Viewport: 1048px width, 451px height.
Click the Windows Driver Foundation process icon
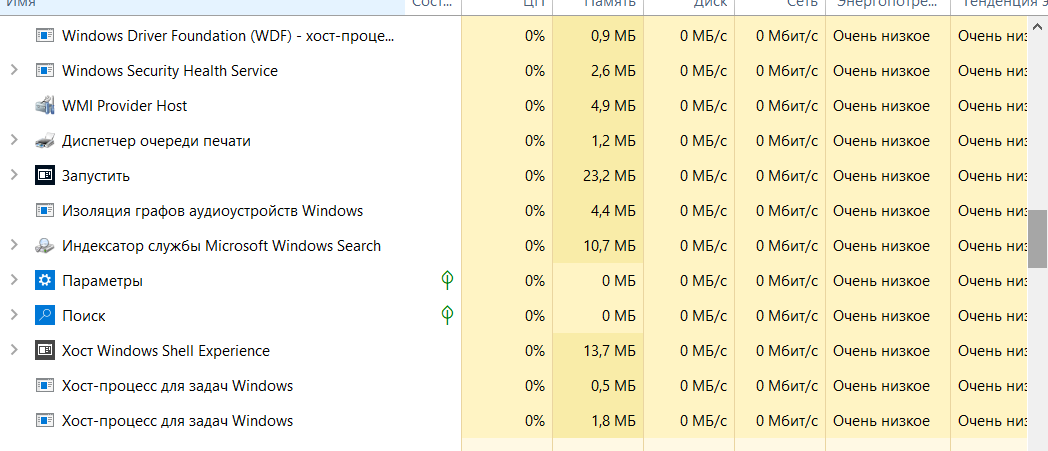44,36
